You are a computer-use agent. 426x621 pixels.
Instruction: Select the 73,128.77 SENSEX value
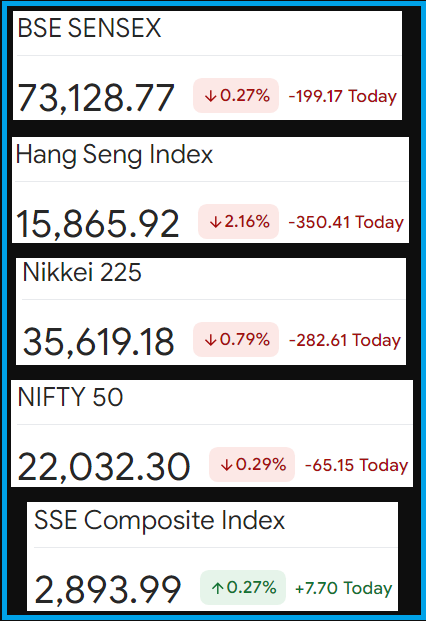tap(96, 97)
